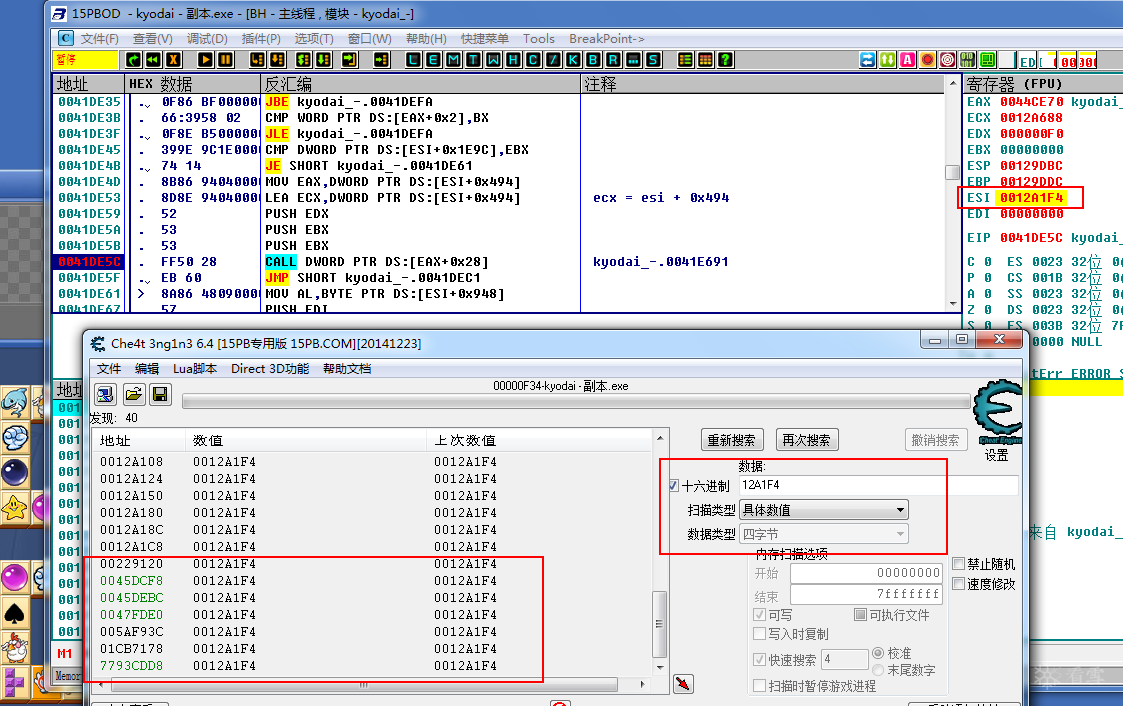
Task: Click the 重新搜索 button
Action: [x=731, y=440]
